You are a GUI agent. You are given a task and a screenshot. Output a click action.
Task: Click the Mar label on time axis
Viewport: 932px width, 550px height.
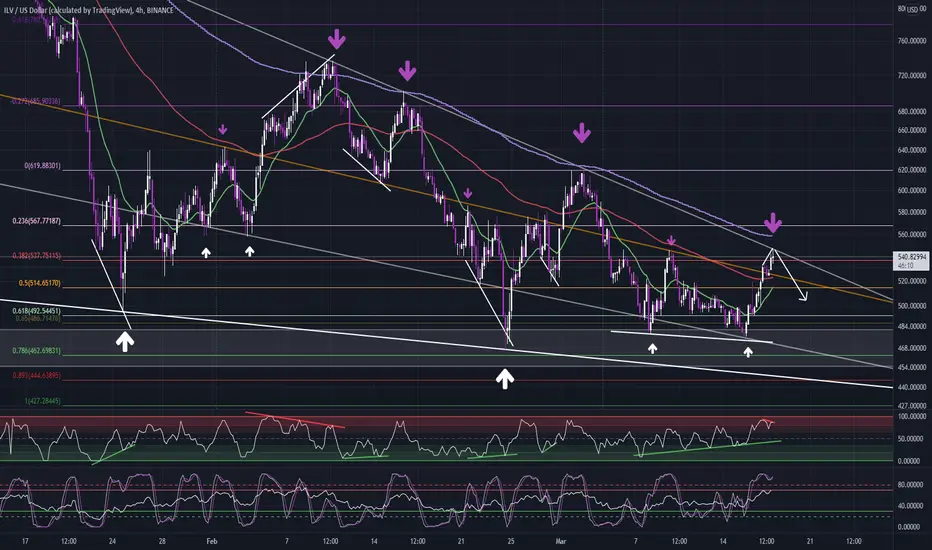[561, 542]
